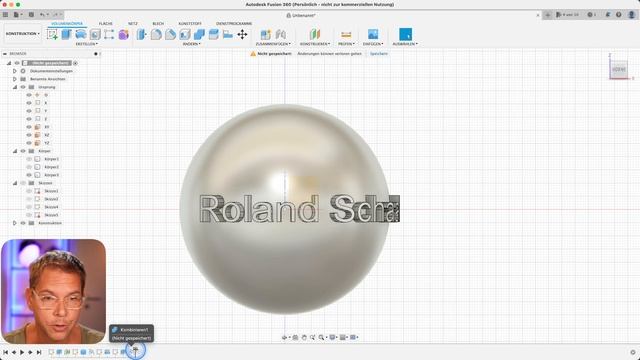Select the Press Pull tool
This screenshot has height=360, width=640.
click(142, 34)
